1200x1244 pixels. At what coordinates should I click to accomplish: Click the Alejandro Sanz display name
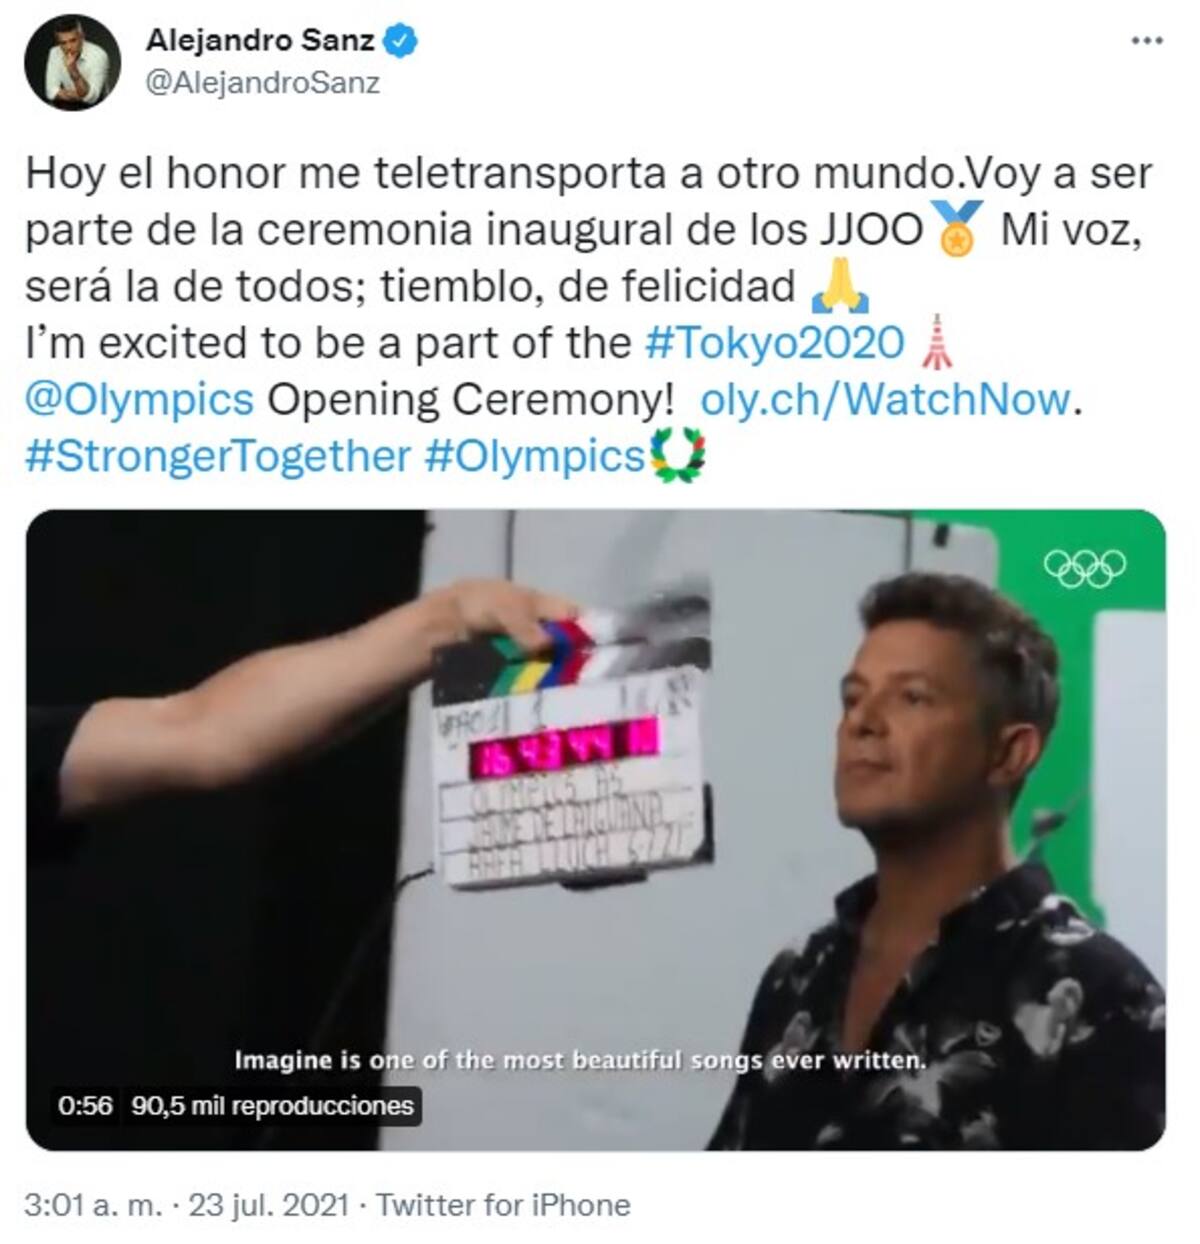click(260, 41)
